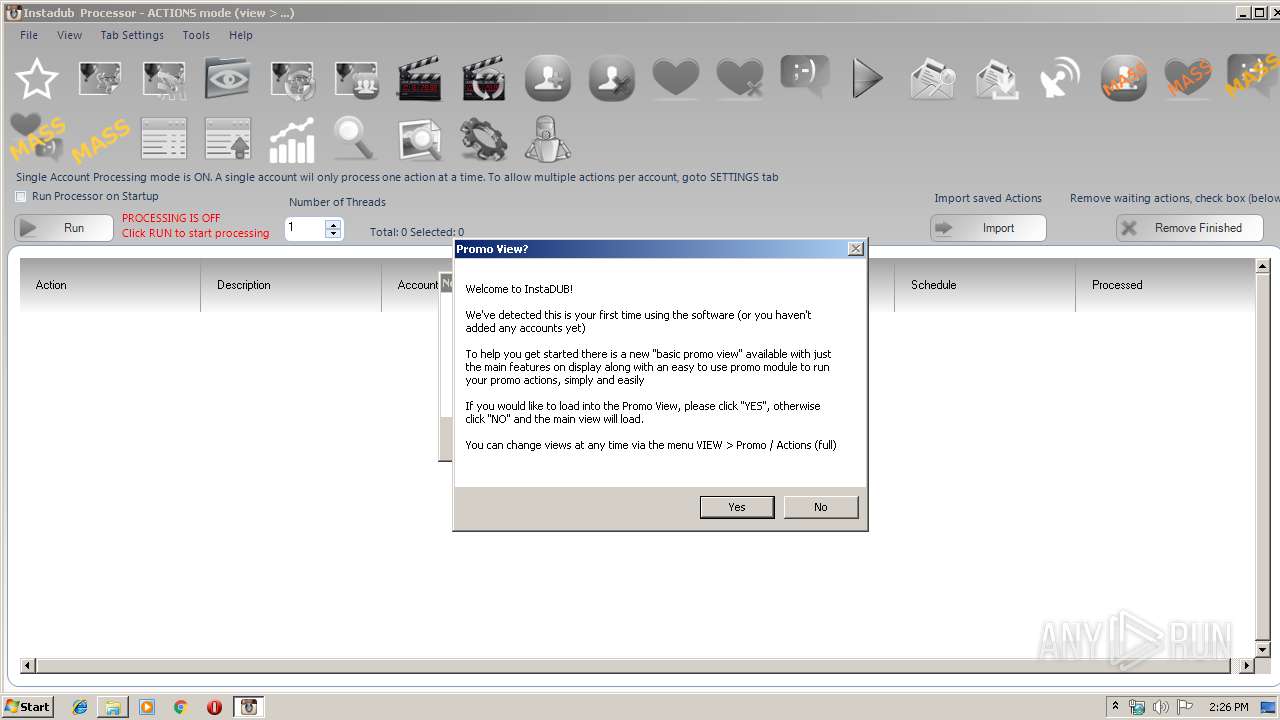Image resolution: width=1280 pixels, height=720 pixels.
Task: Click the horizontal scrollbar right arrow
Action: click(1247, 665)
